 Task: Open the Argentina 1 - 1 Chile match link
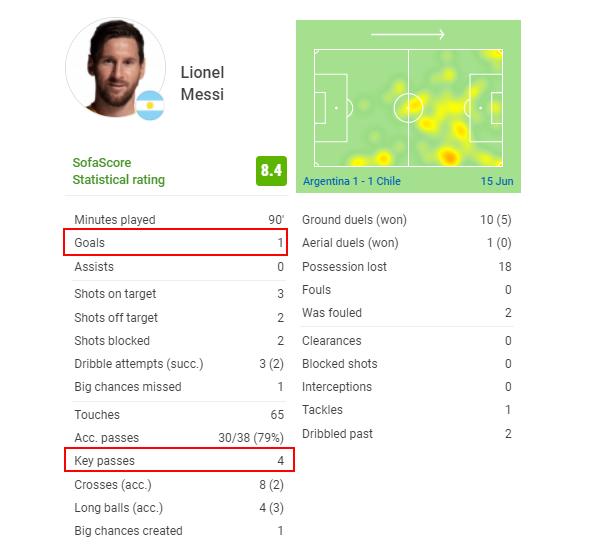[x=353, y=181]
